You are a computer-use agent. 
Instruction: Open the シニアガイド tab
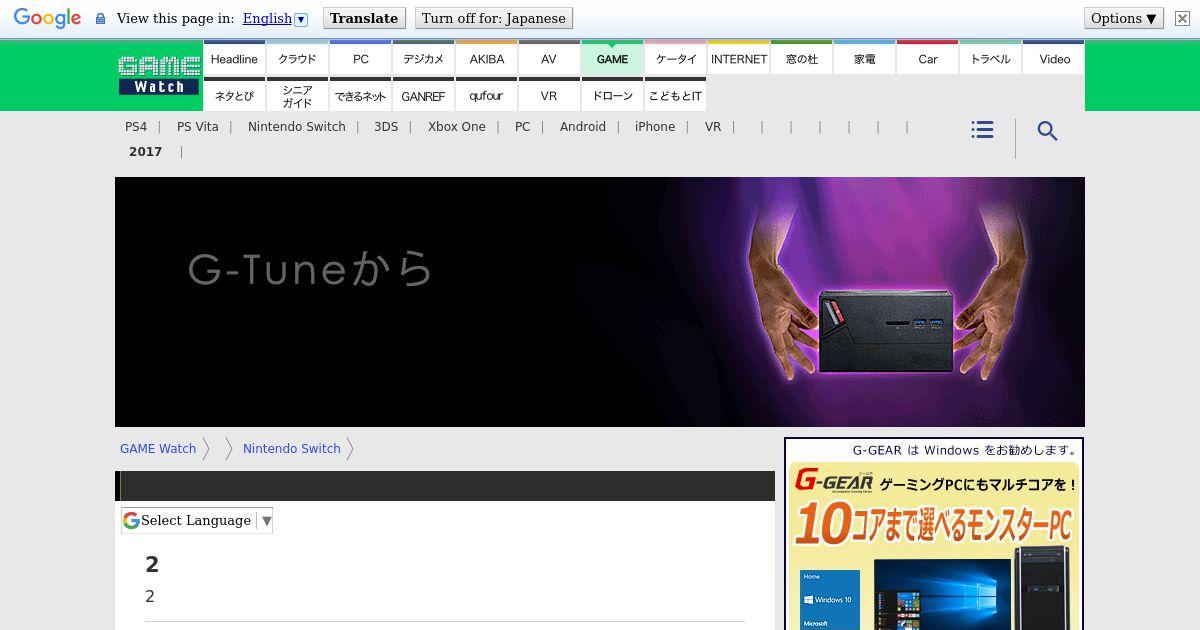[x=297, y=96]
